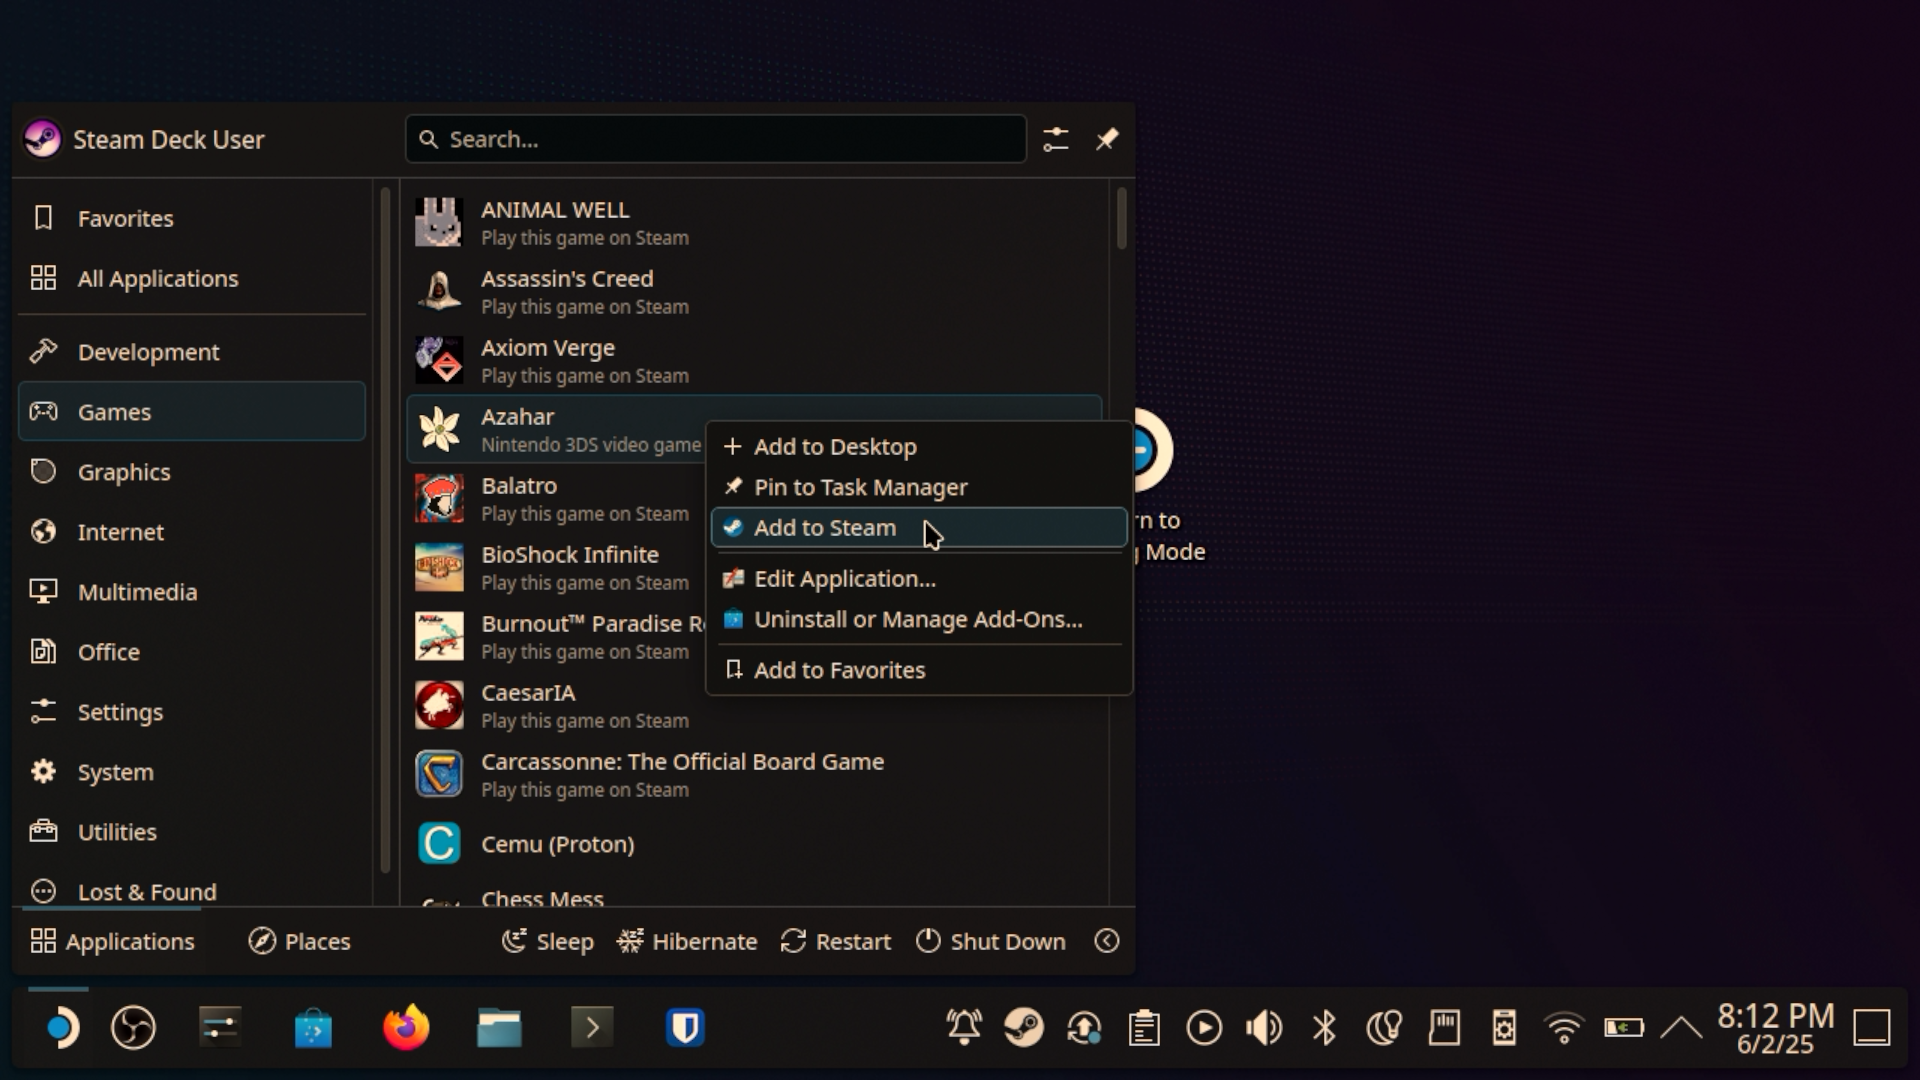Open the night color tray icon
Screen dimensions: 1920x1080
point(1384,1028)
